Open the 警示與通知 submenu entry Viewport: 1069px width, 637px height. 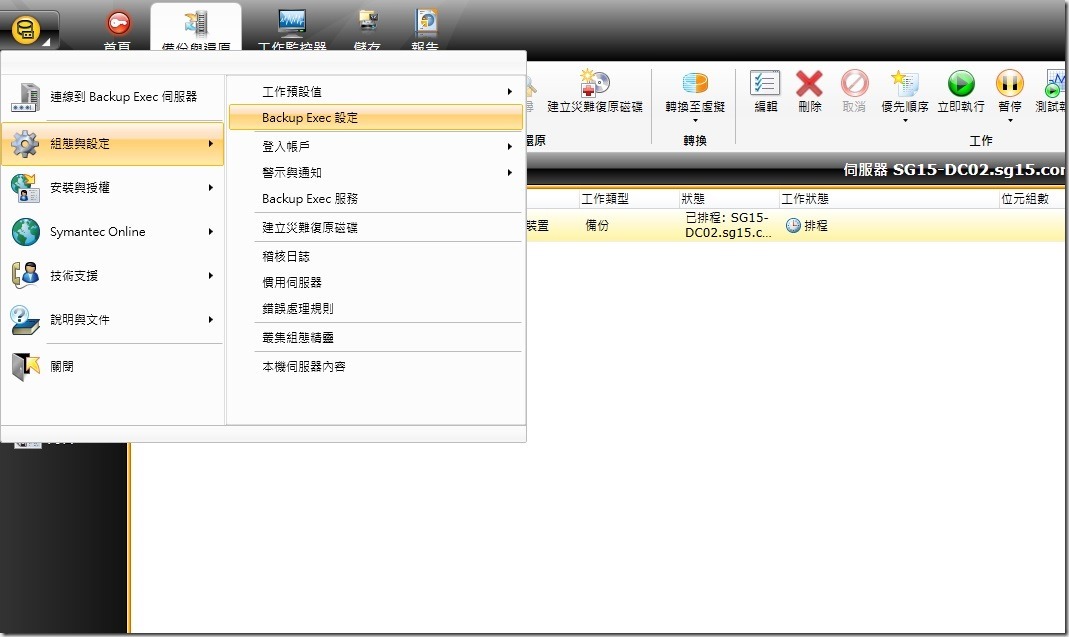pyautogui.click(x=376, y=173)
